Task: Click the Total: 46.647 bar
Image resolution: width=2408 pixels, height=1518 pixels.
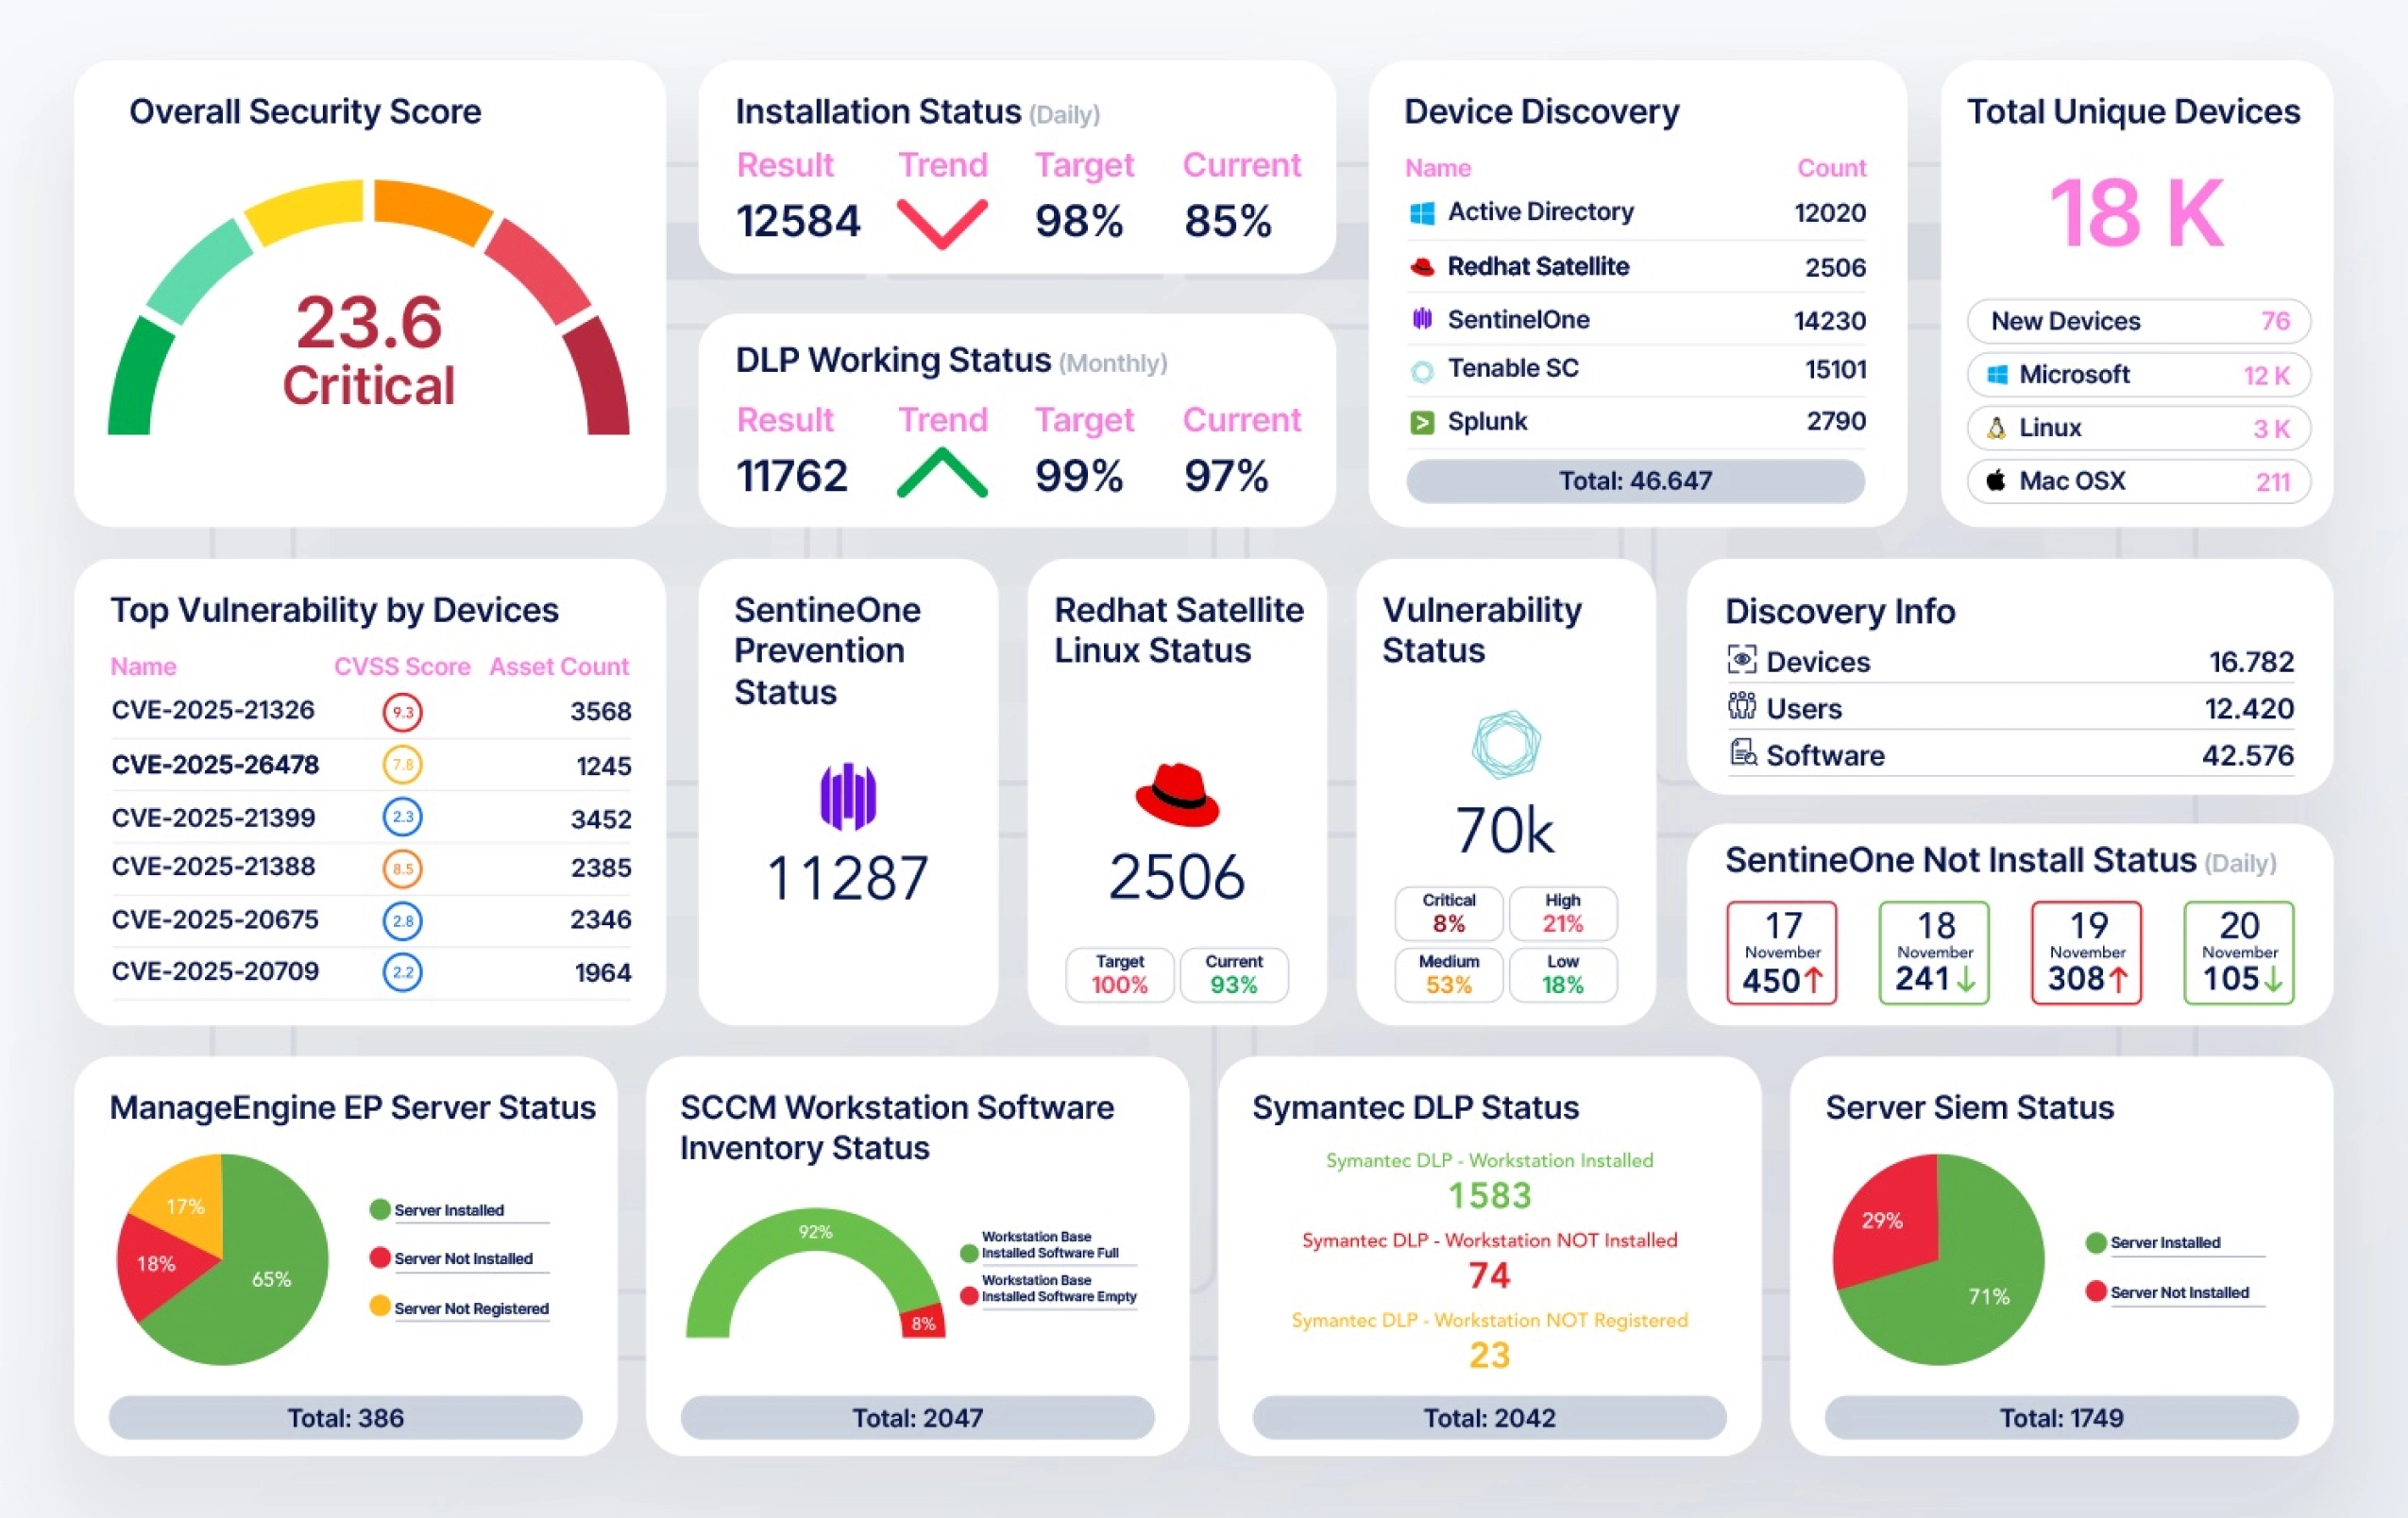Action: (x=1635, y=481)
